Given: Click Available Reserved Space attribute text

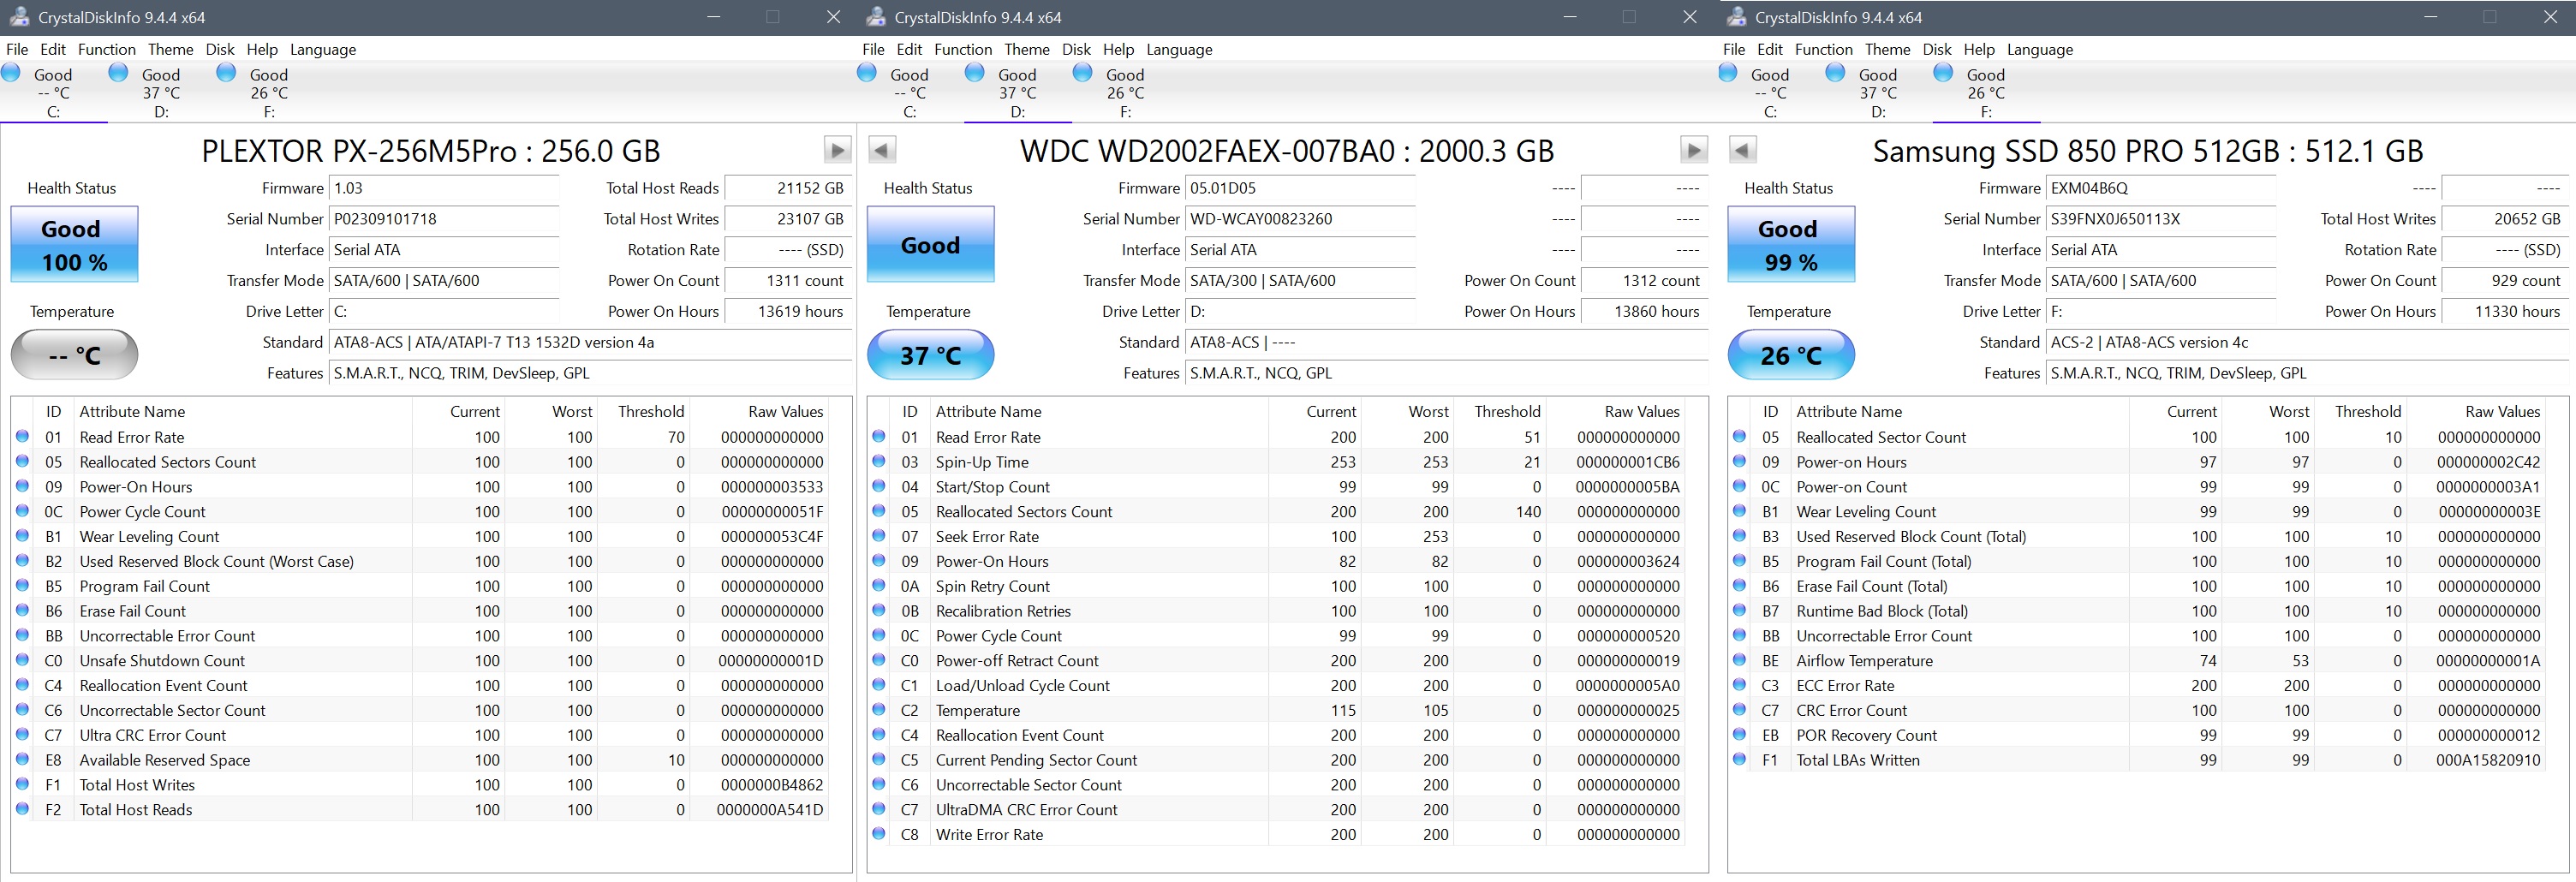Looking at the screenshot, I should tap(165, 760).
